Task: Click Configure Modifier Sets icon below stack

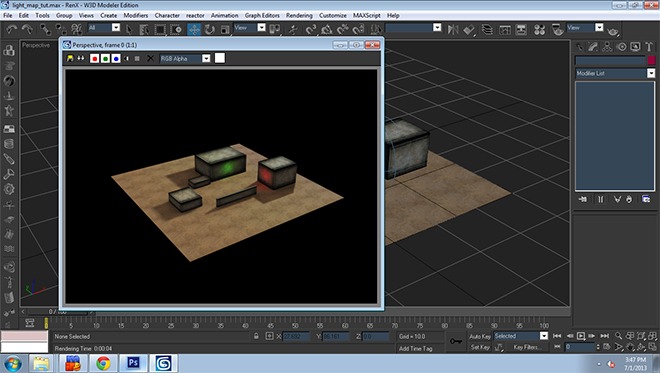Action: (646, 199)
